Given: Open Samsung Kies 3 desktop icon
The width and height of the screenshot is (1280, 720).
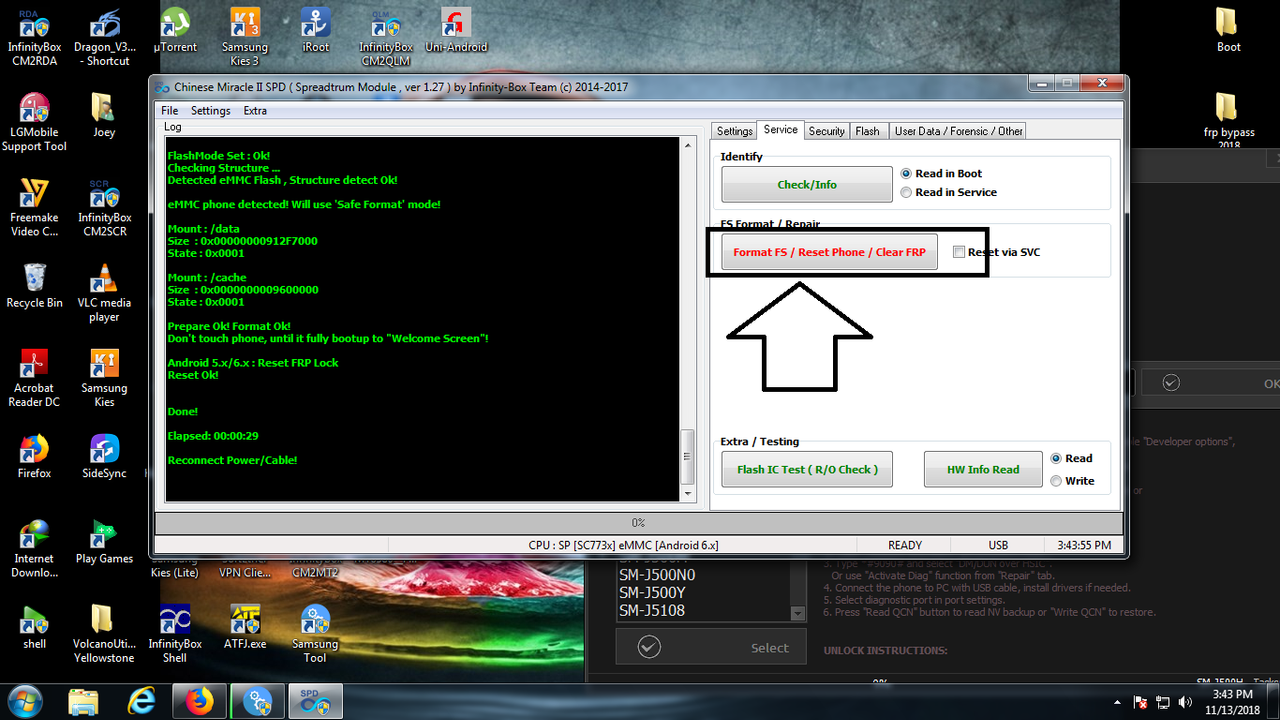Looking at the screenshot, I should point(245,38).
